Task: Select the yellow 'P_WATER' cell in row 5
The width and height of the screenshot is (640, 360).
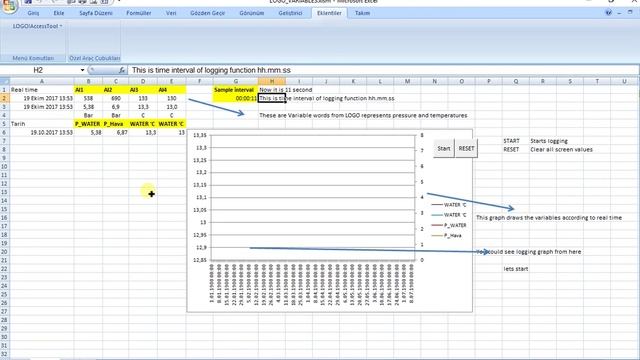Action: pyautogui.click(x=88, y=124)
